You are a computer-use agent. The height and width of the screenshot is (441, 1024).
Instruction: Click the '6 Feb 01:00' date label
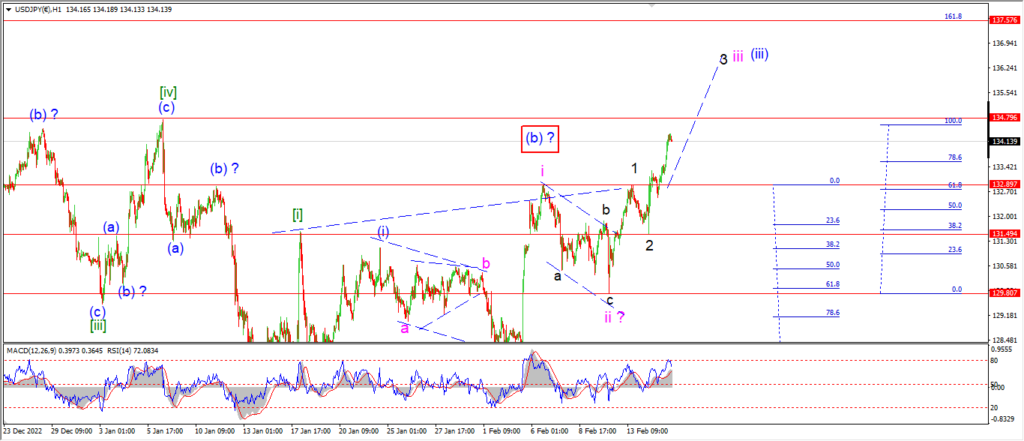pos(549,431)
